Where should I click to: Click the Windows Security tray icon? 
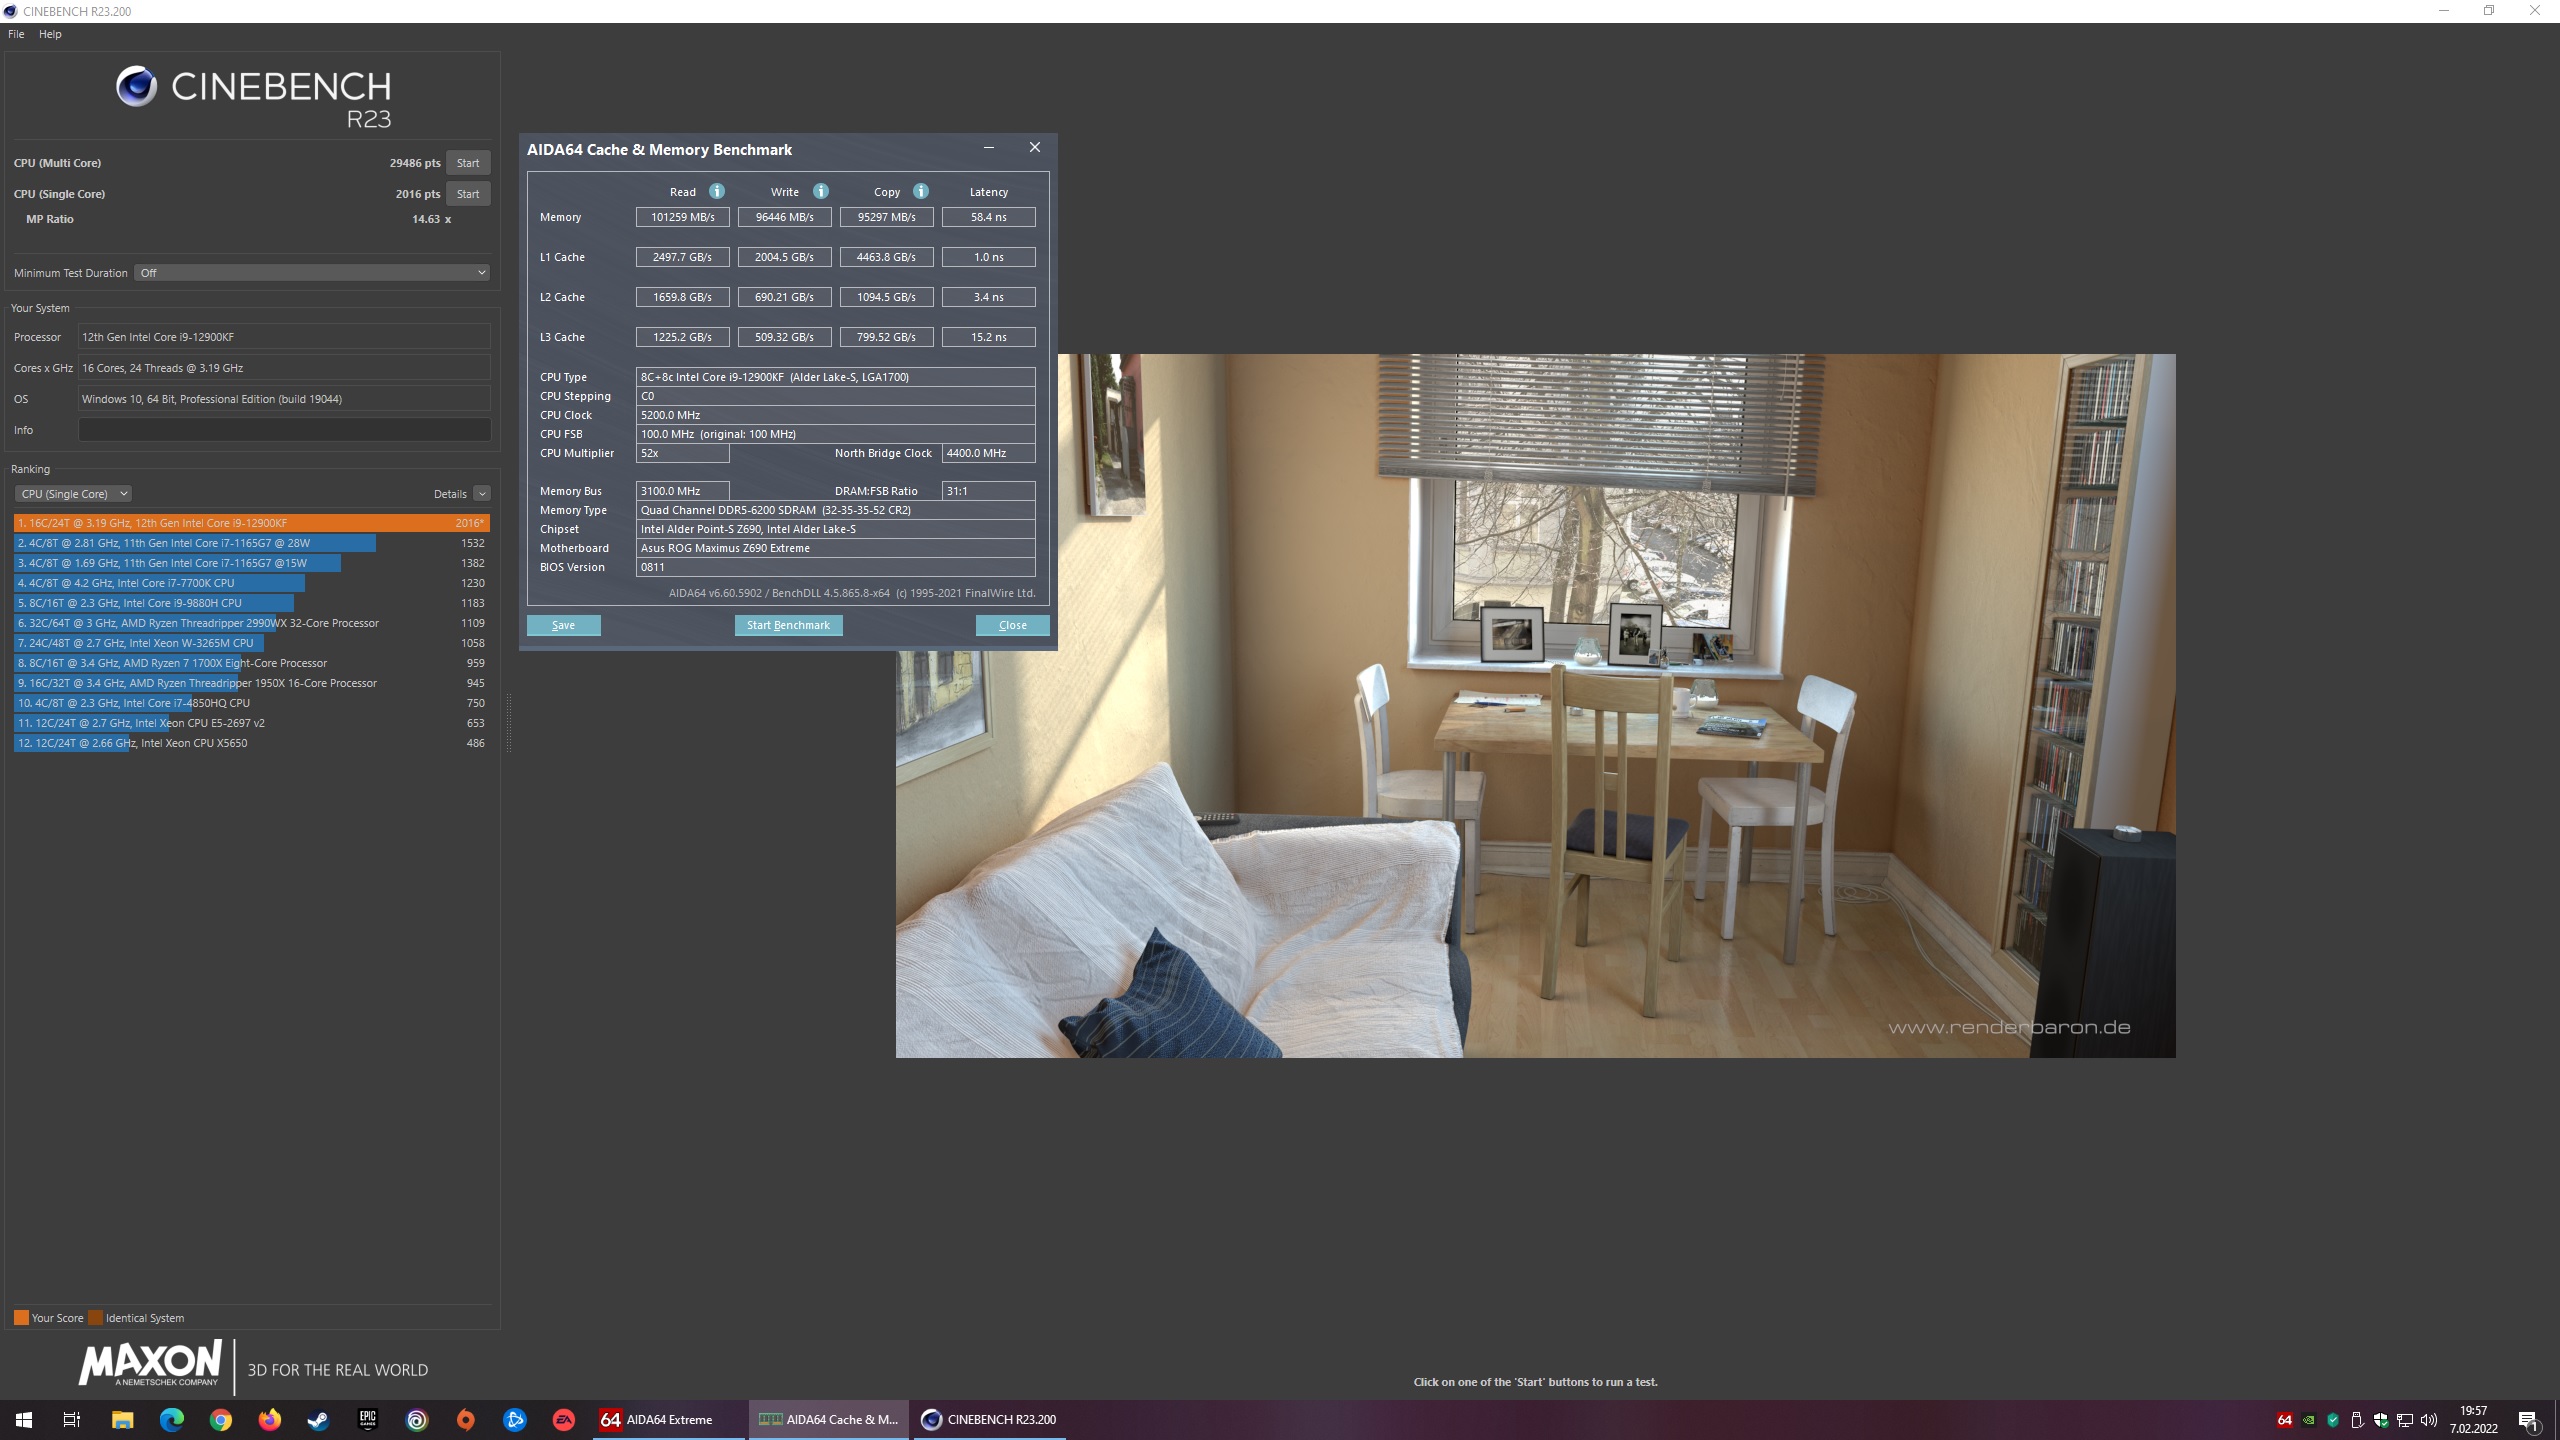click(x=2380, y=1420)
